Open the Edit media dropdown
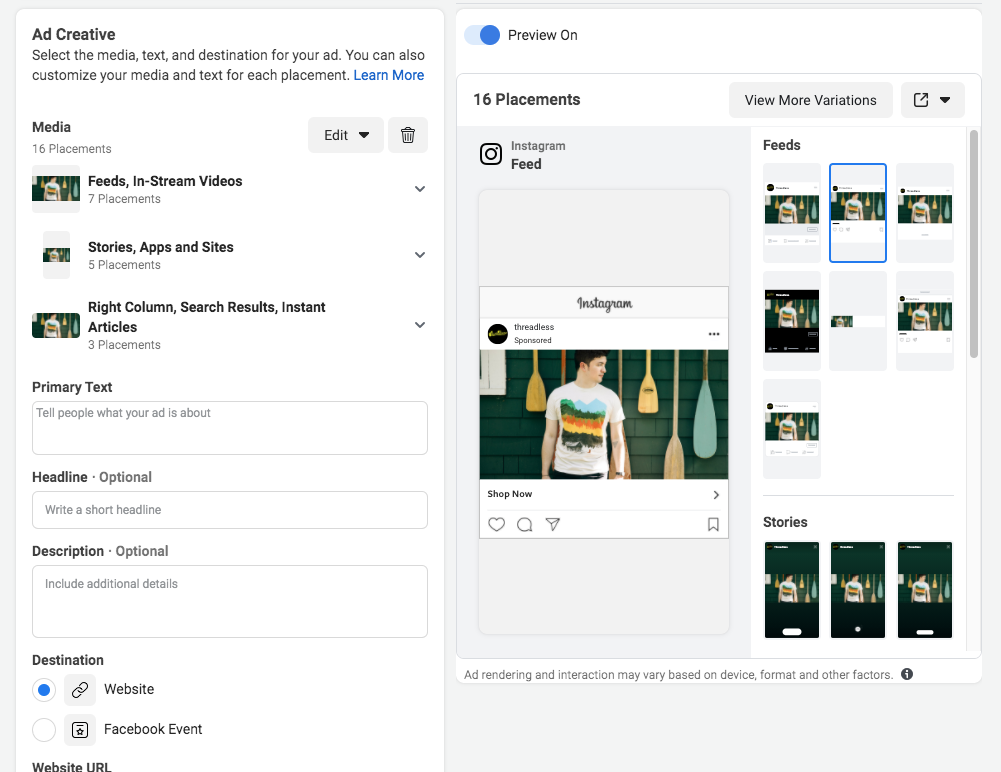 (346, 135)
